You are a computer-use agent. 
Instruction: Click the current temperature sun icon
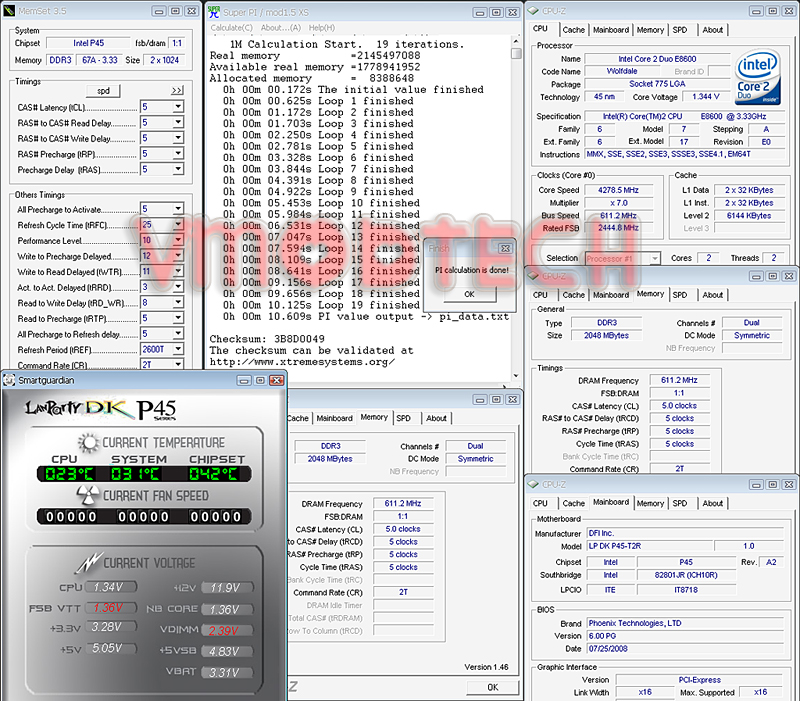[88, 442]
